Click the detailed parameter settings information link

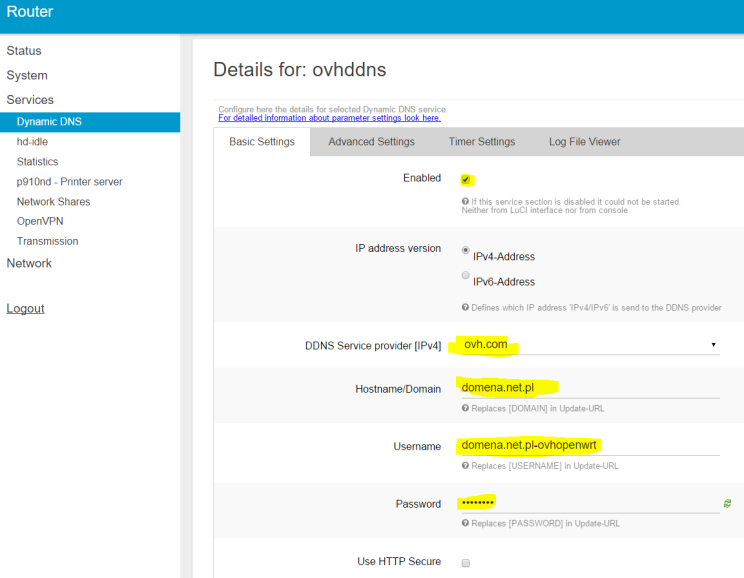(329, 118)
